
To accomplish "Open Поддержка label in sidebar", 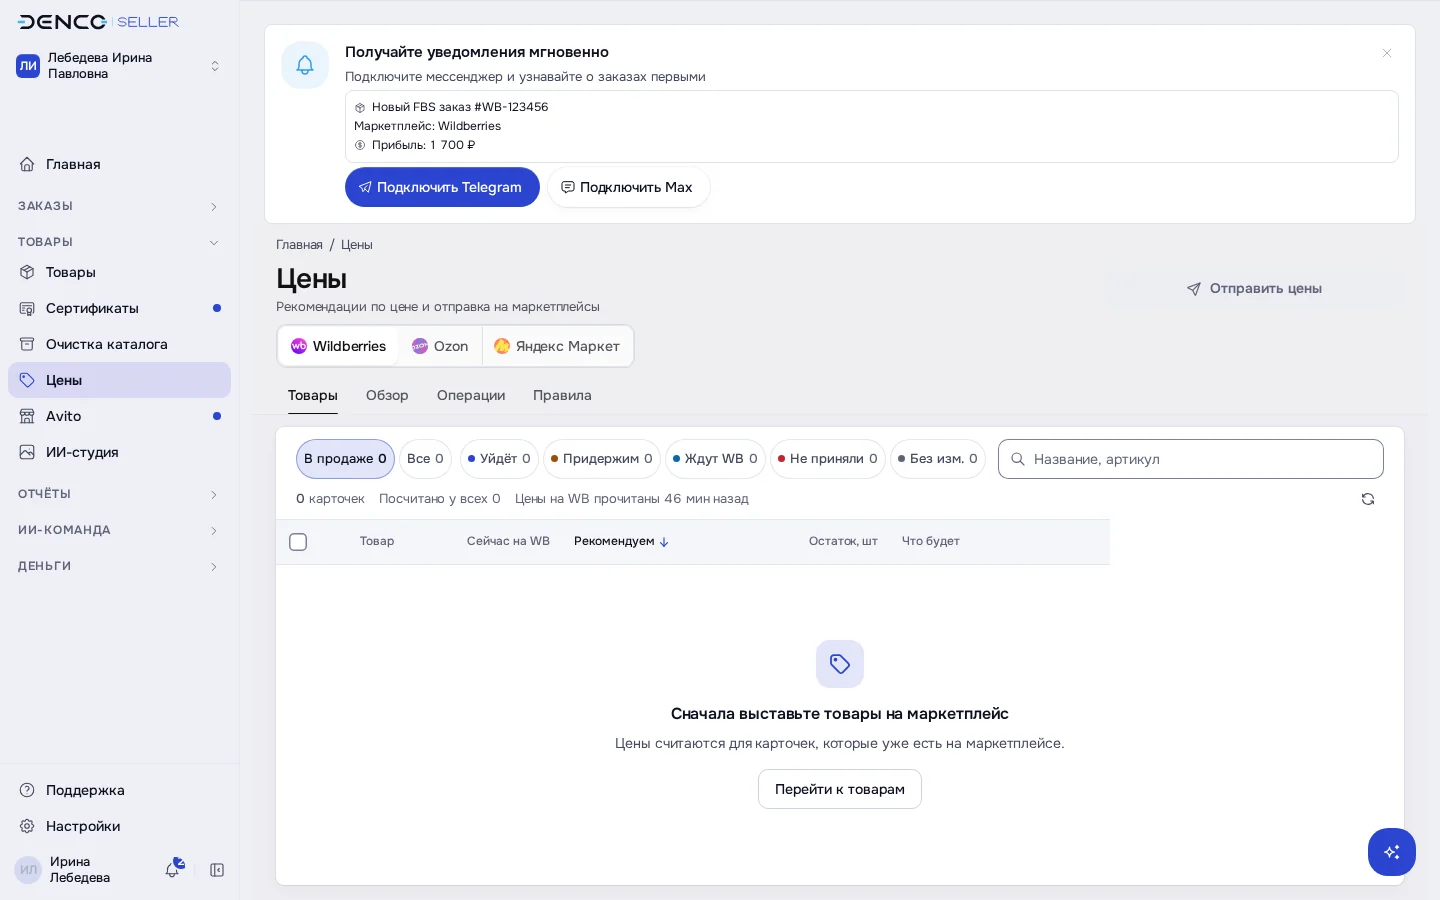I will click(85, 790).
